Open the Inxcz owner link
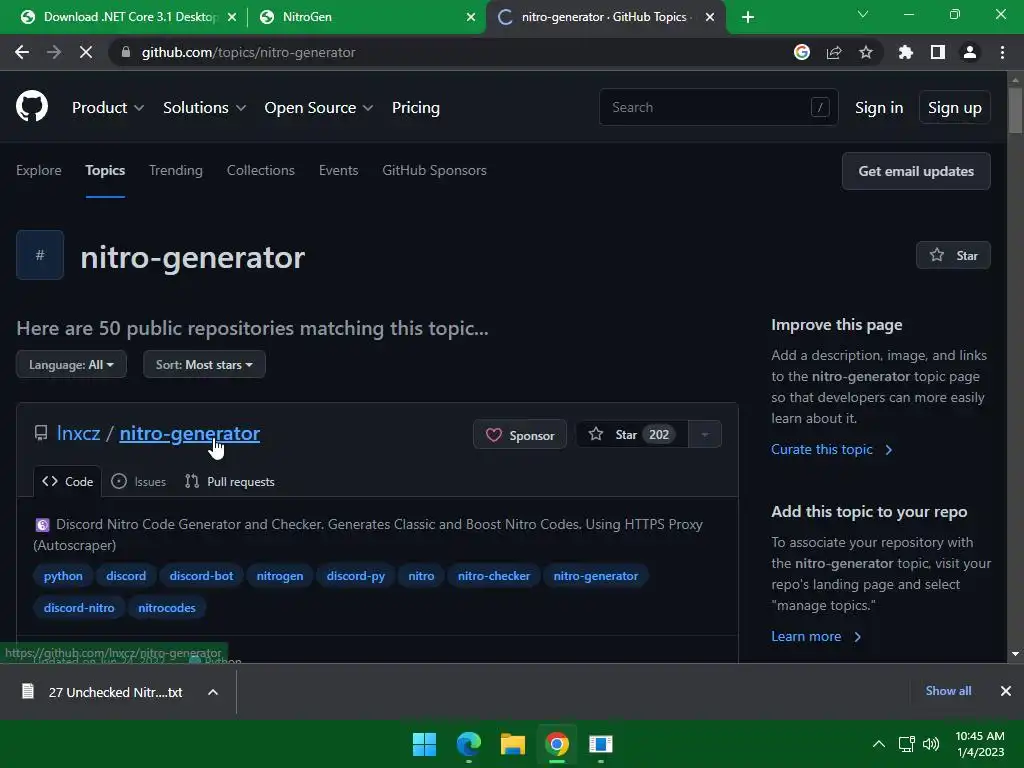 (78, 433)
